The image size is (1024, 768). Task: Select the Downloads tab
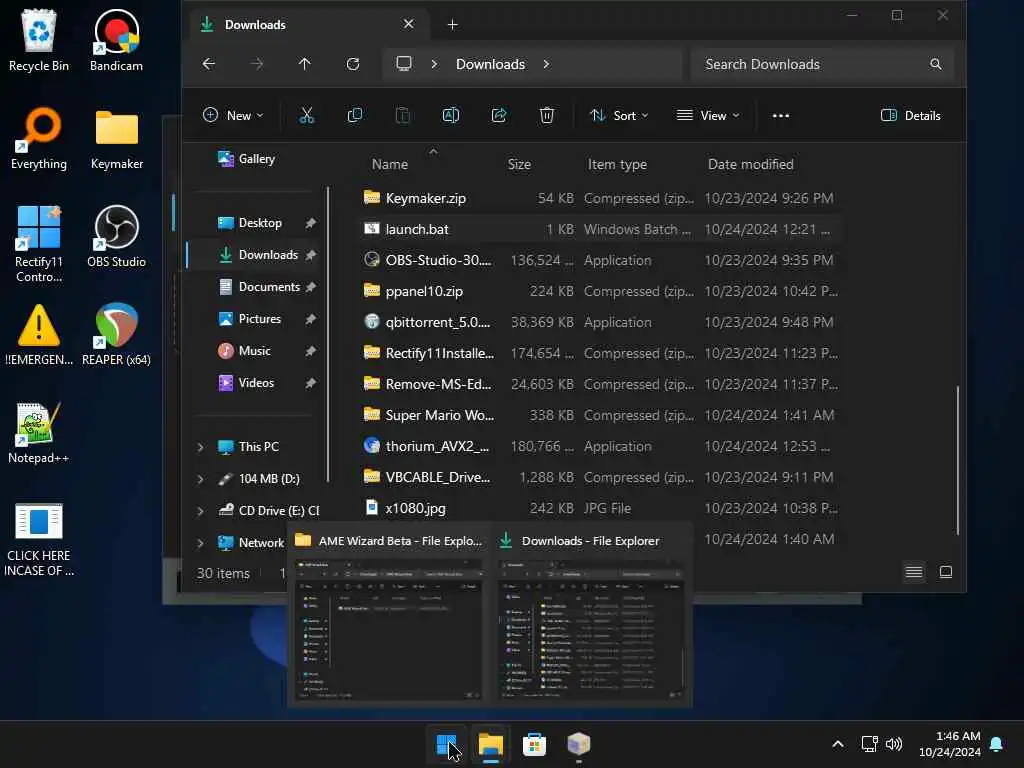coord(307,25)
